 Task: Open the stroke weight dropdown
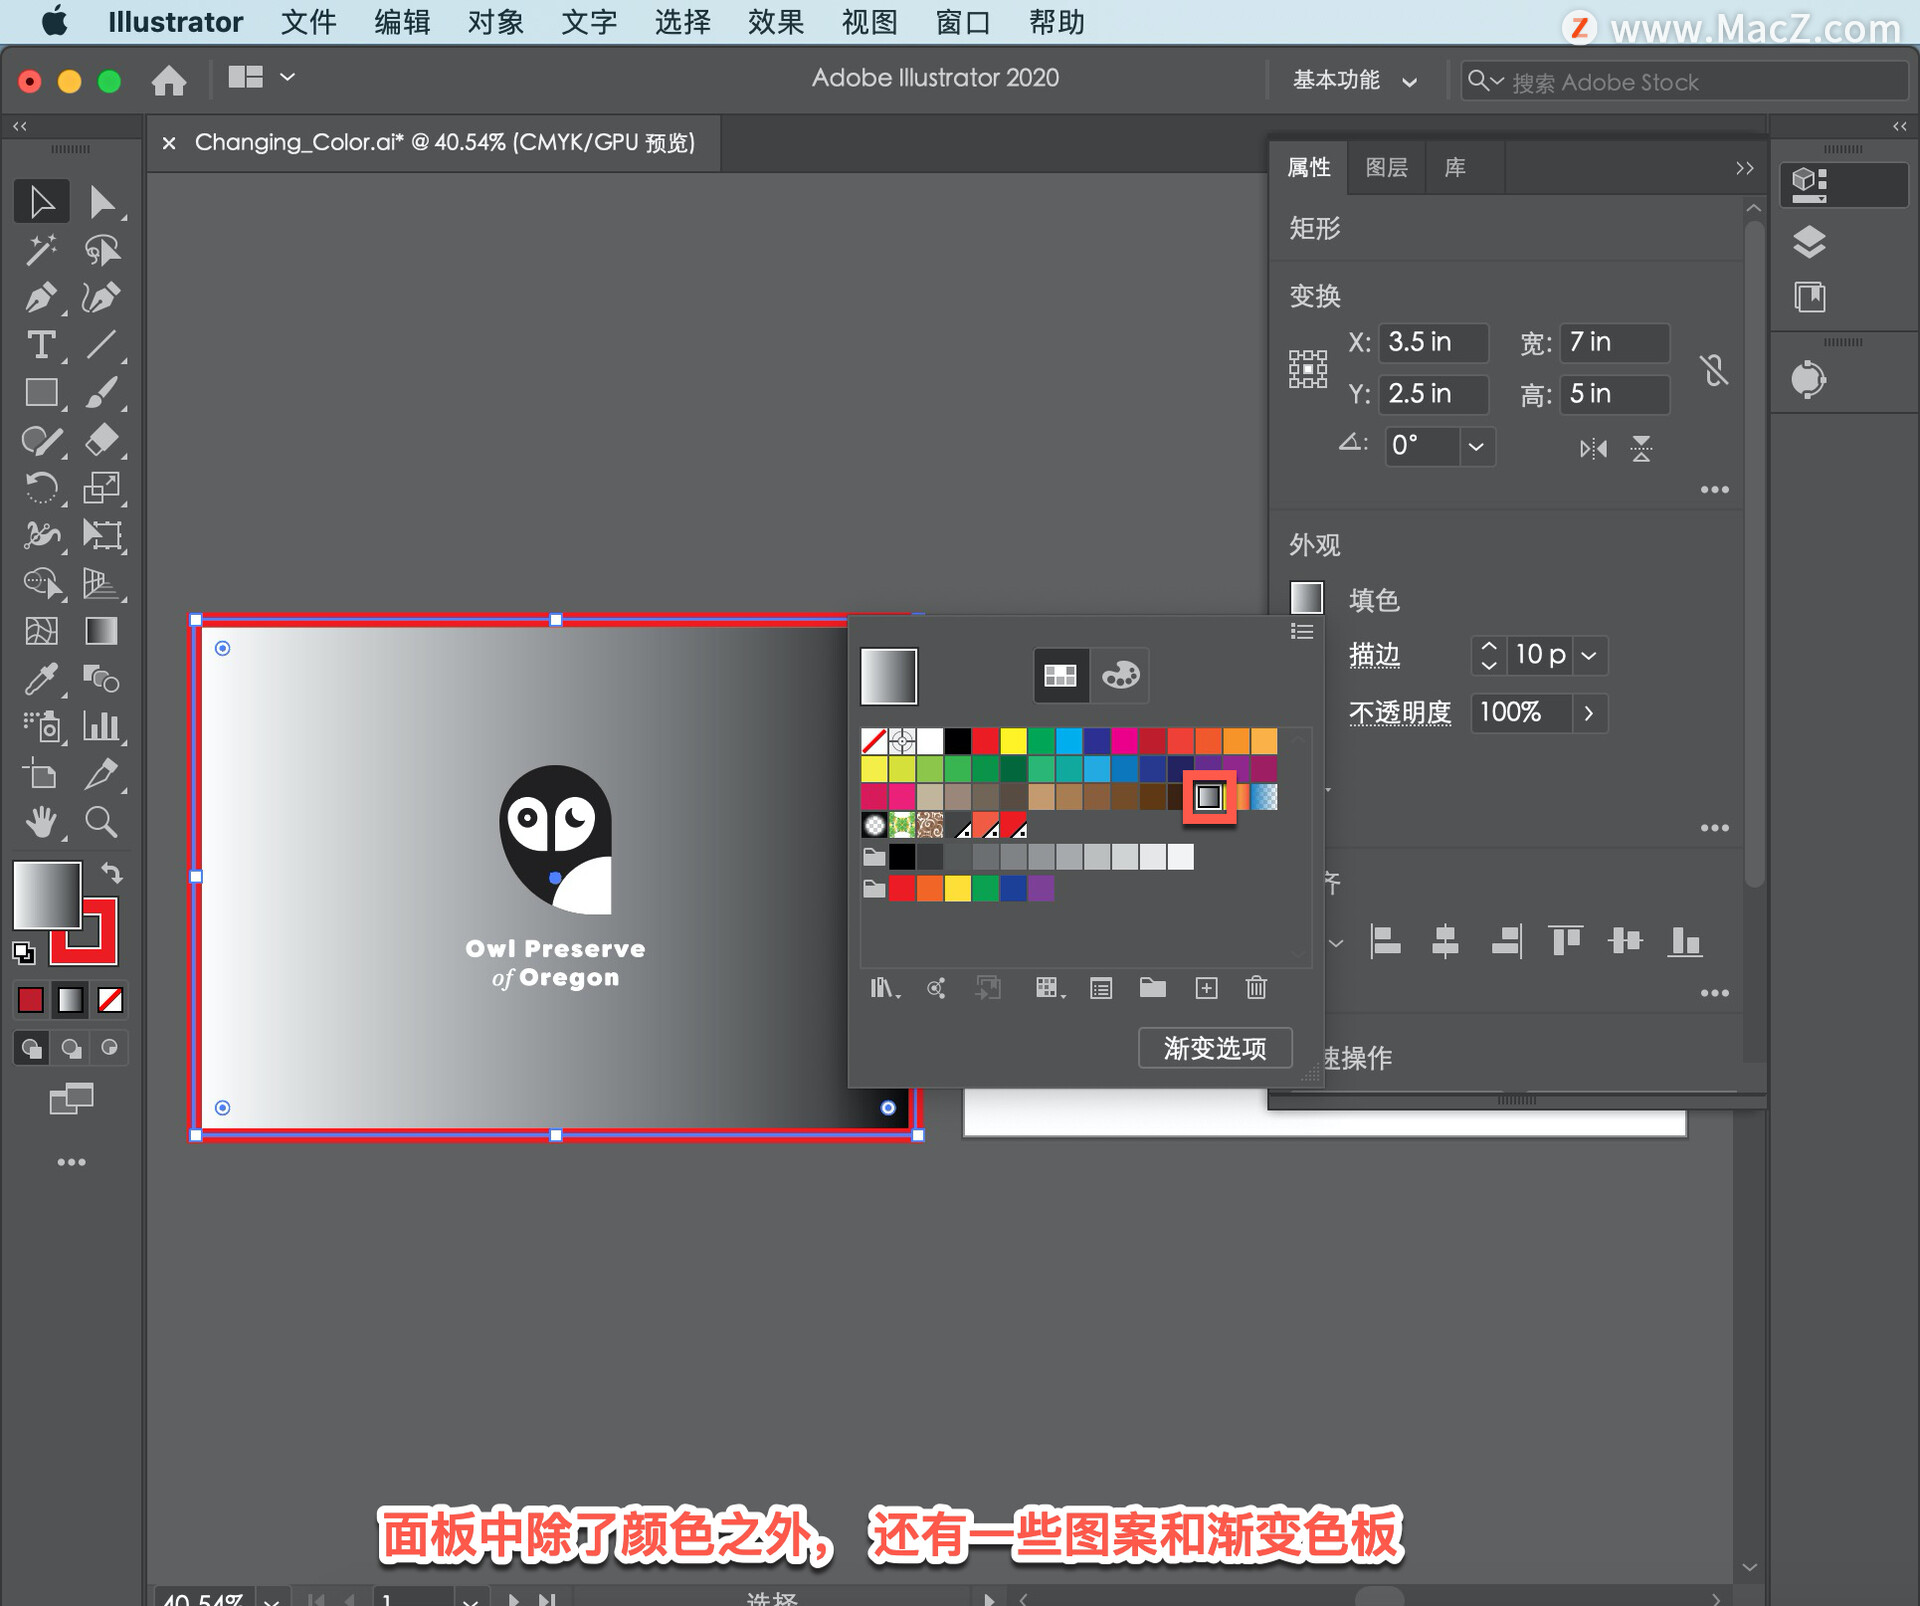click(x=1589, y=655)
